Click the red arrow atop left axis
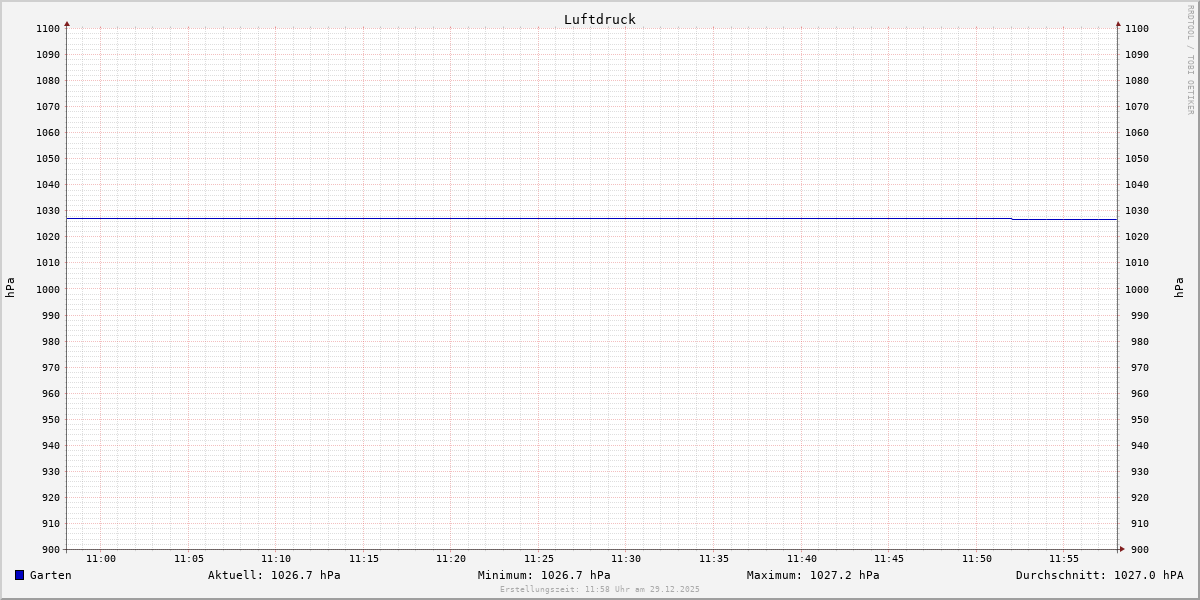The height and width of the screenshot is (600, 1200). pos(67,23)
